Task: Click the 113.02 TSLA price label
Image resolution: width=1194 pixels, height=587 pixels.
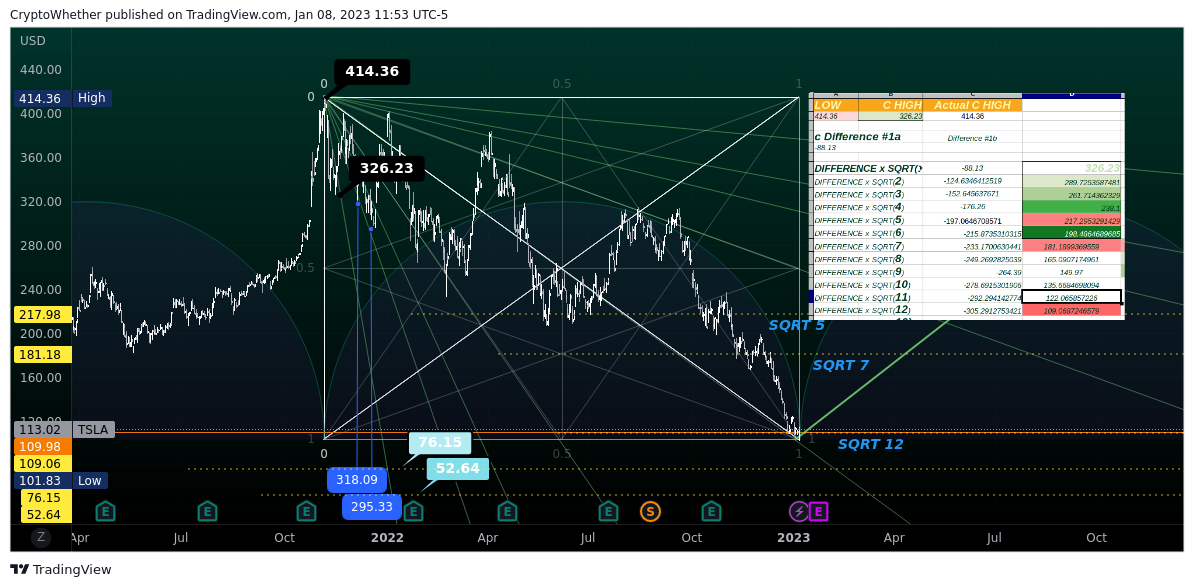Action: pos(64,429)
